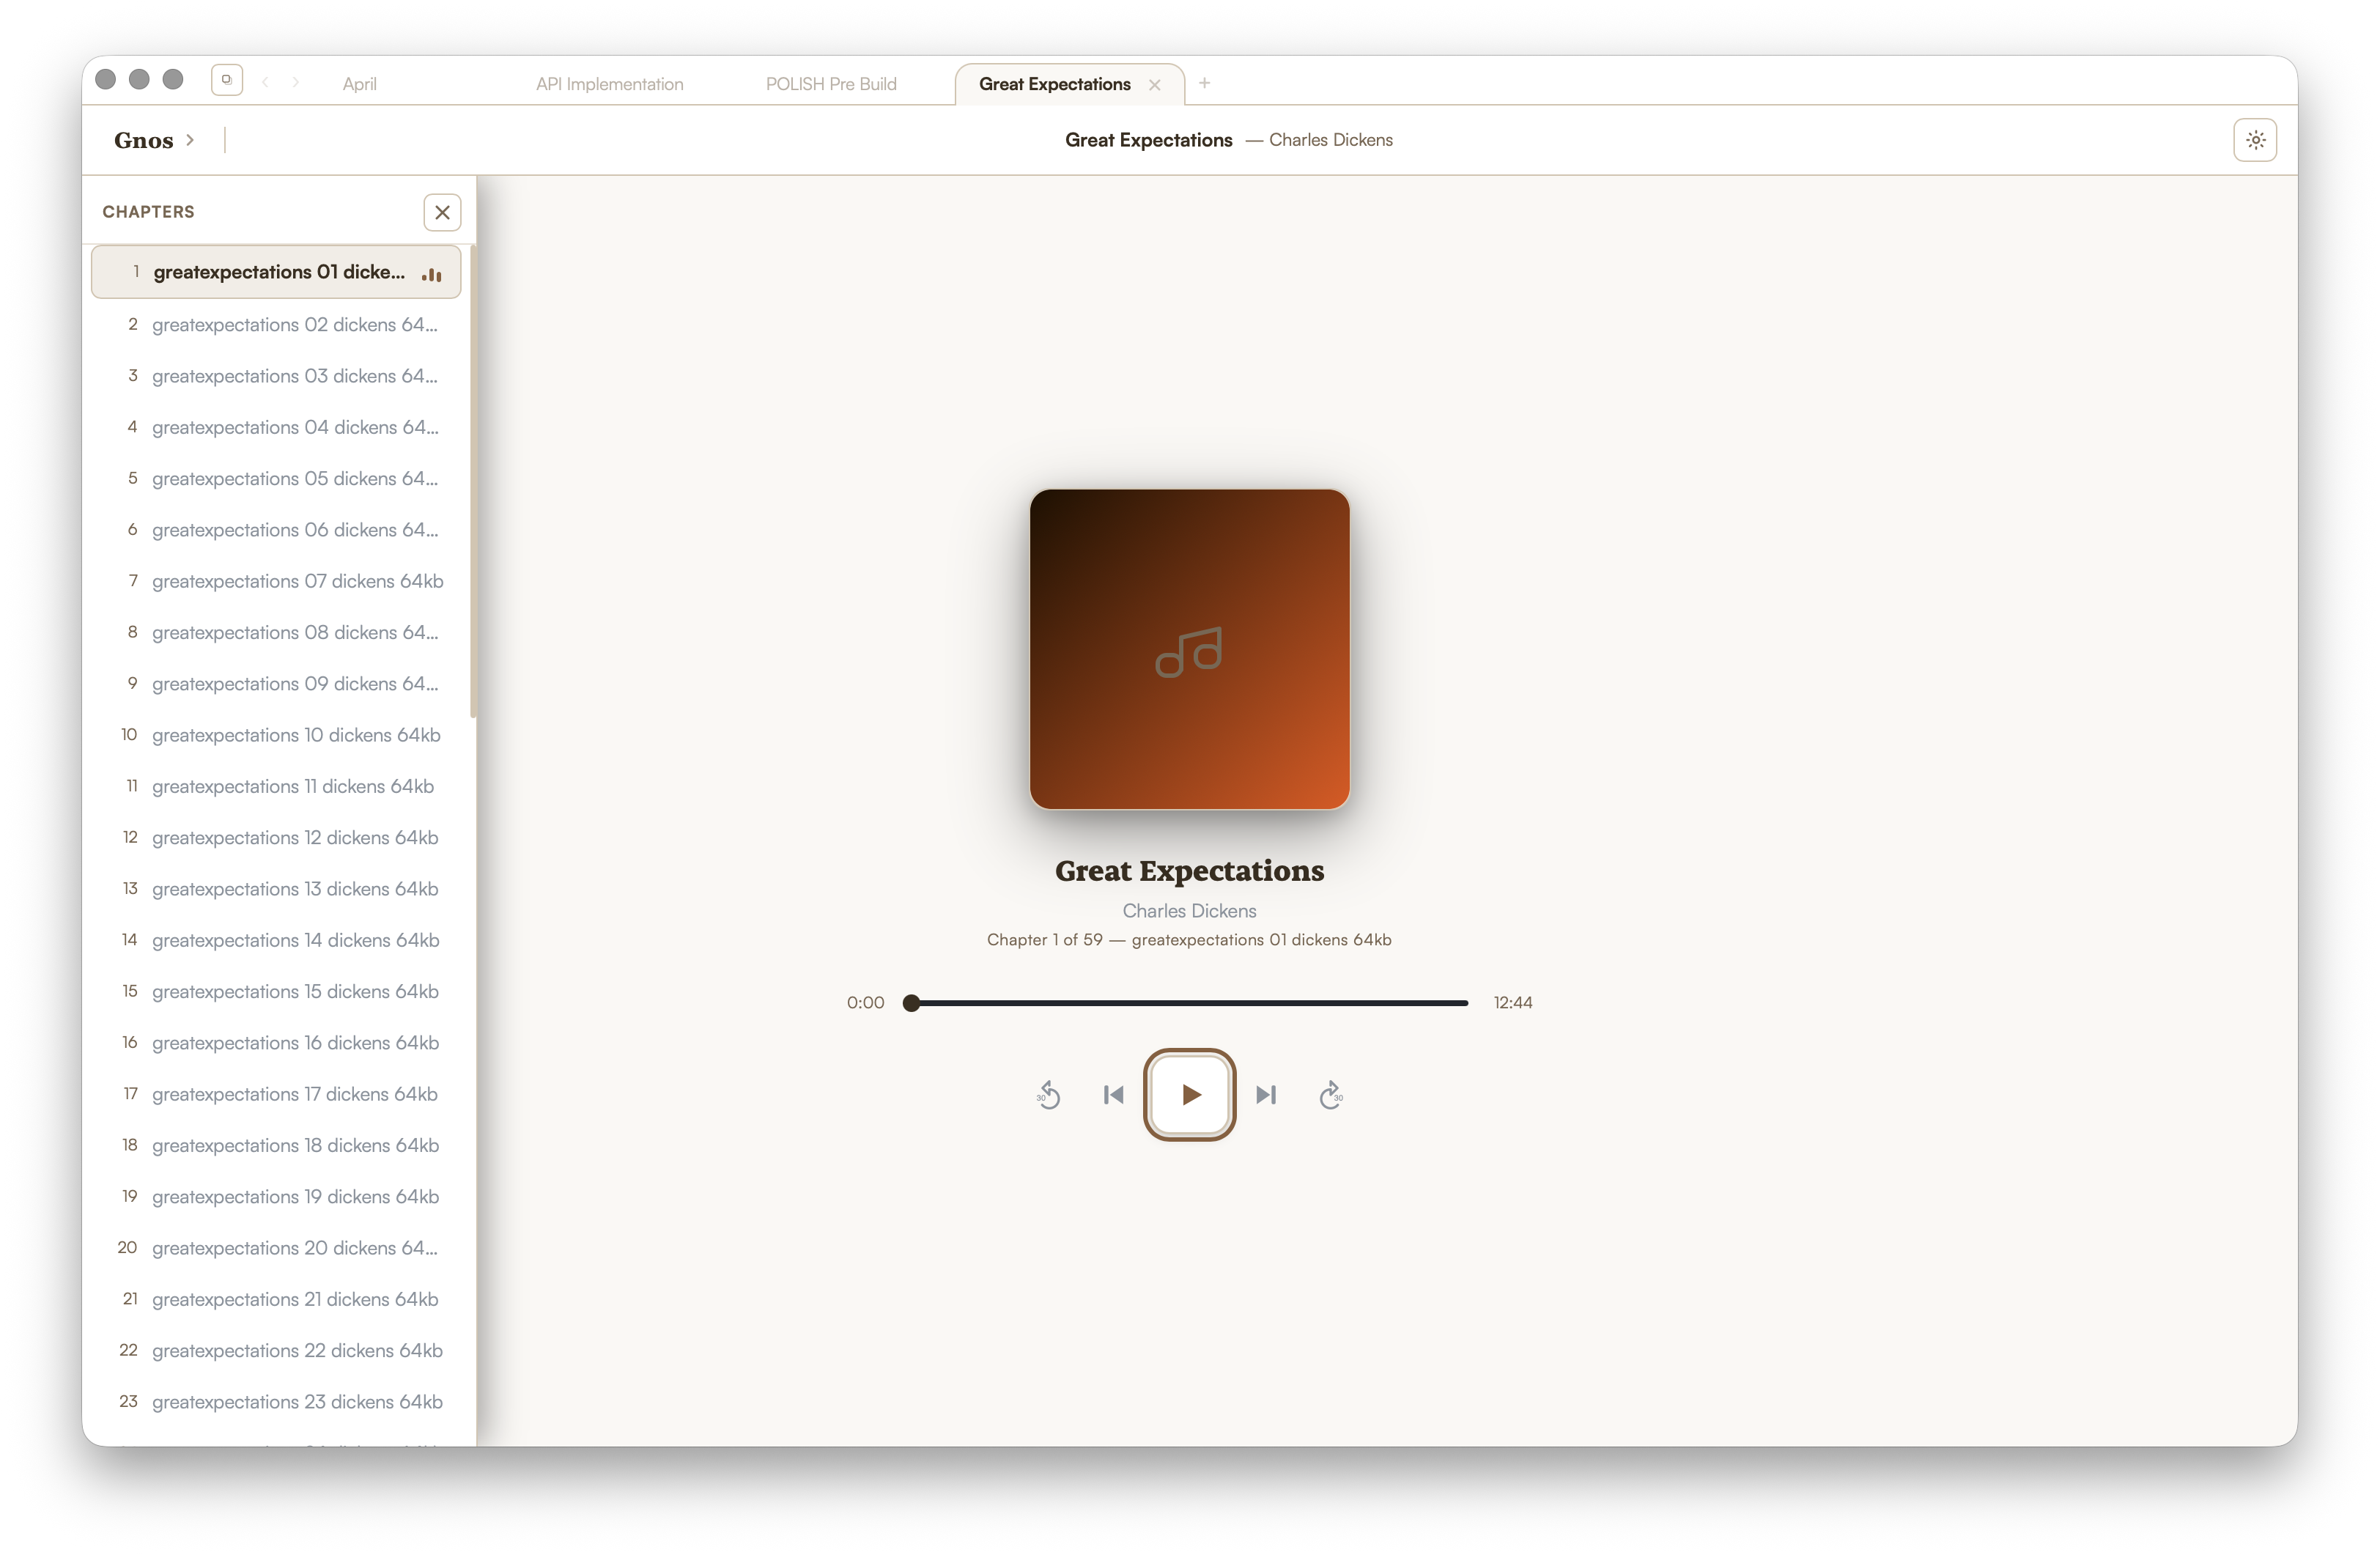Select chapter 7 greatexpectations 07
This screenshot has width=2380, height=1555.
pyautogui.click(x=276, y=581)
